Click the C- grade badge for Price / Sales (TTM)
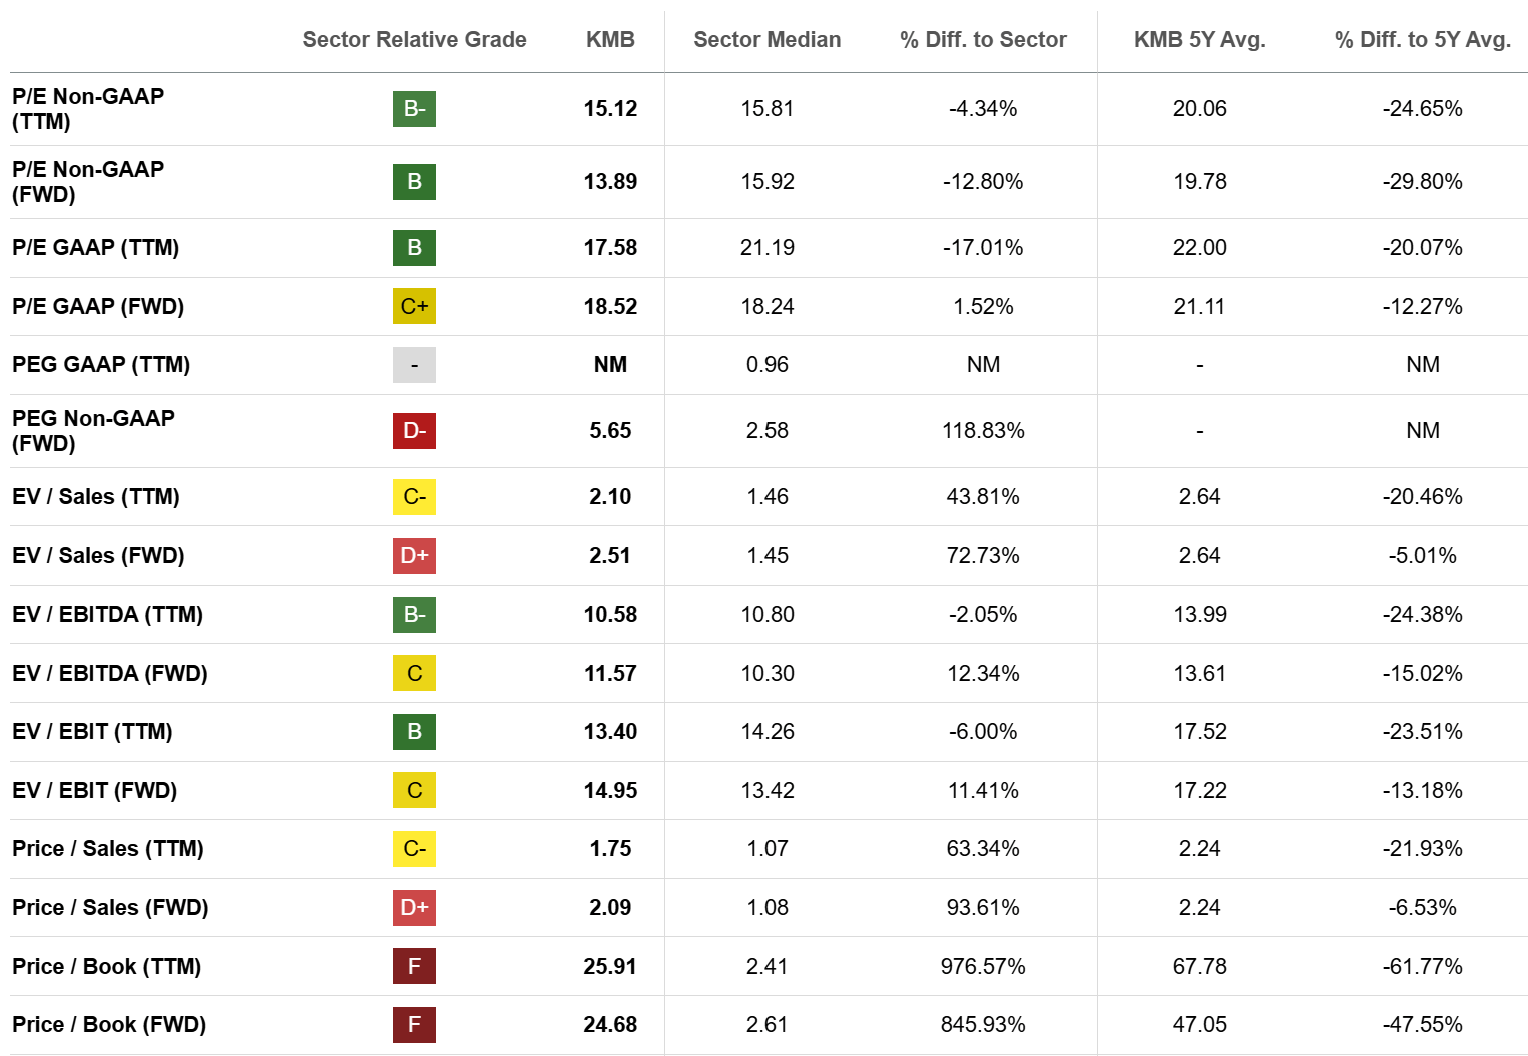The image size is (1528, 1056). [414, 849]
